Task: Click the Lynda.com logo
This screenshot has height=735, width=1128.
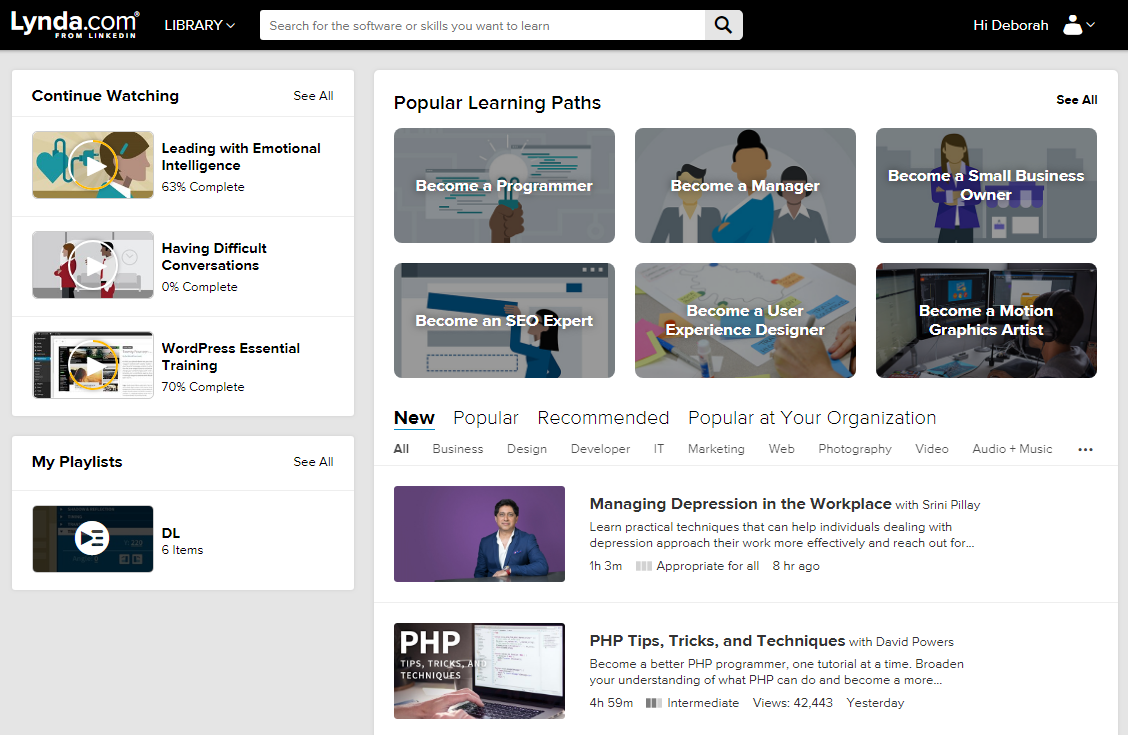Action: point(75,24)
